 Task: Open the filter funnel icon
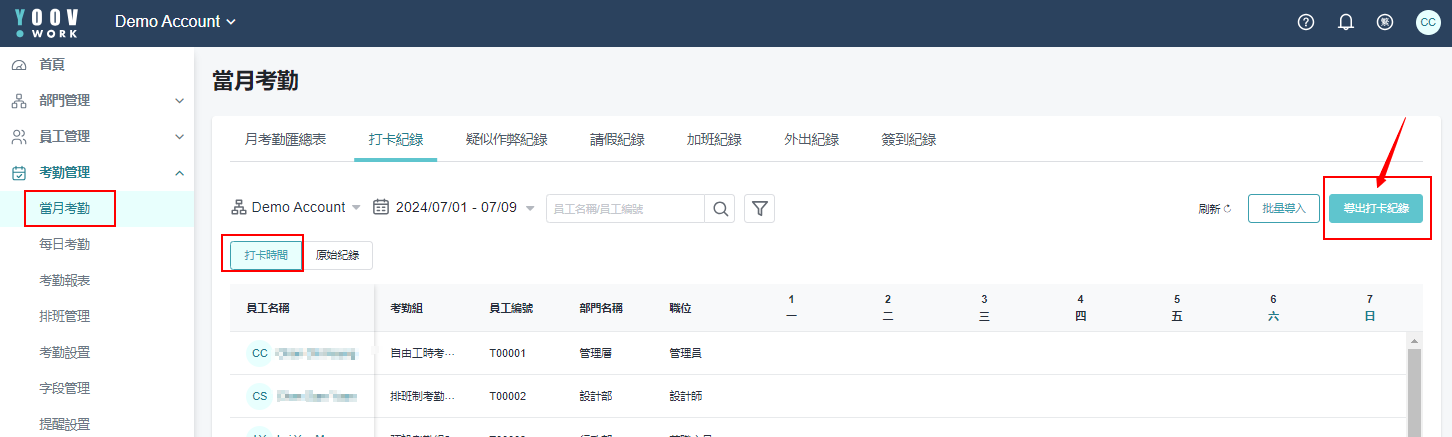pyautogui.click(x=760, y=208)
